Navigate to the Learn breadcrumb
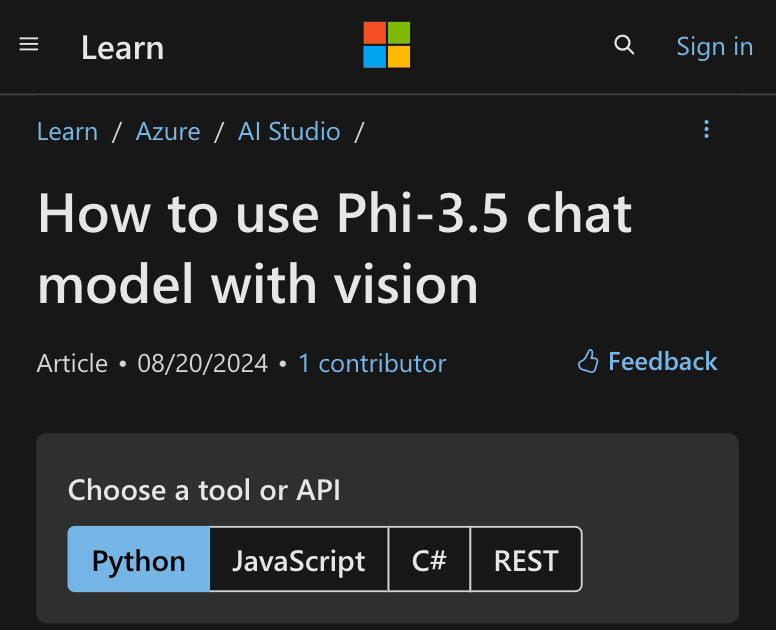This screenshot has width=776, height=630. [x=67, y=131]
